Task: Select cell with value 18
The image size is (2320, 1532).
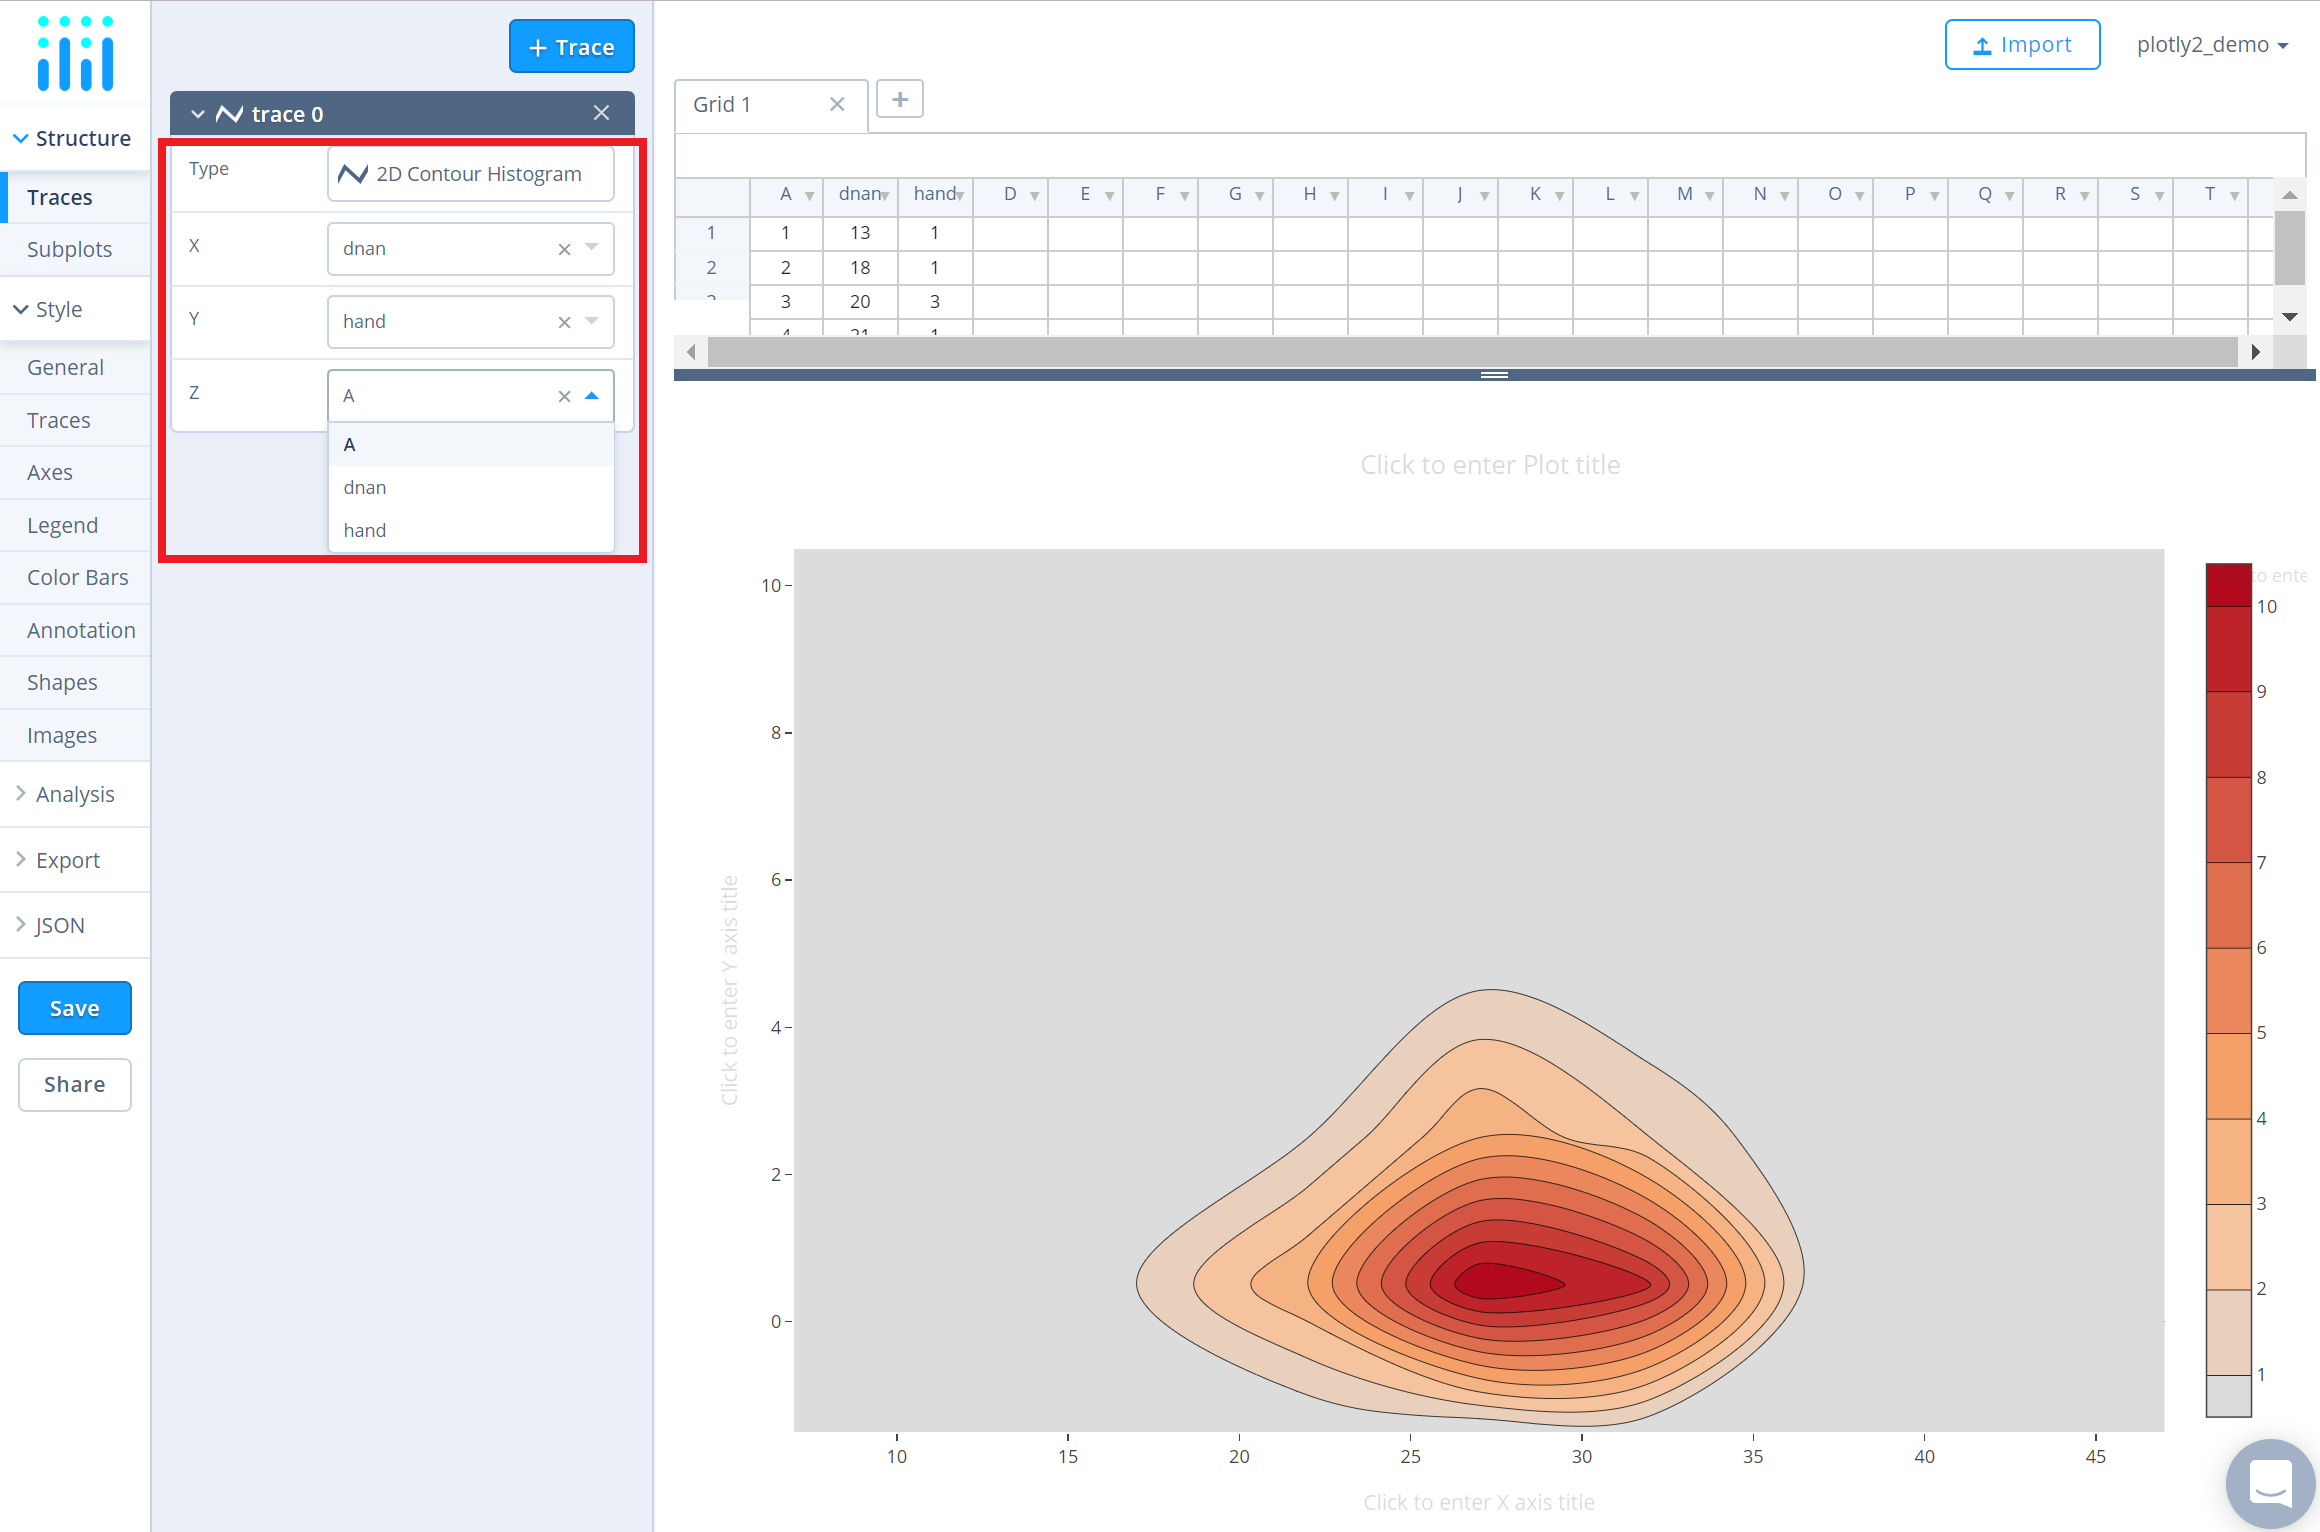Action: (860, 267)
